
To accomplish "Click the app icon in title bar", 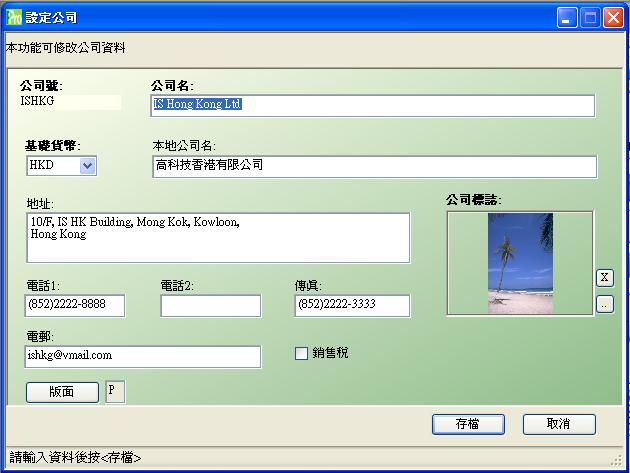I will (x=13, y=17).
